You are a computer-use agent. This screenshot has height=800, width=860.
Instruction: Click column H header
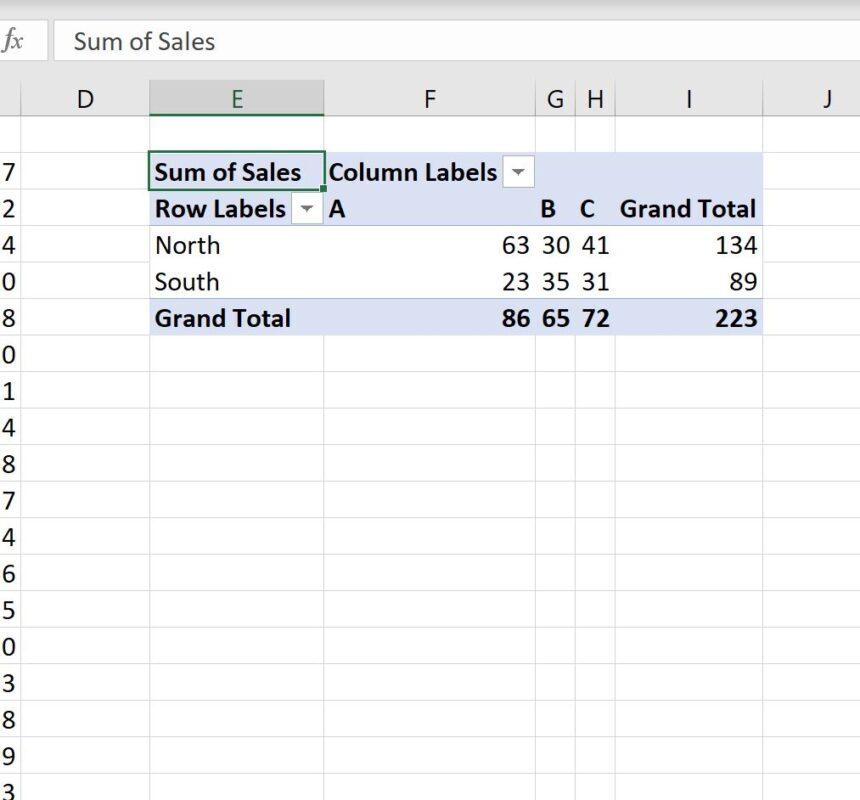[595, 99]
